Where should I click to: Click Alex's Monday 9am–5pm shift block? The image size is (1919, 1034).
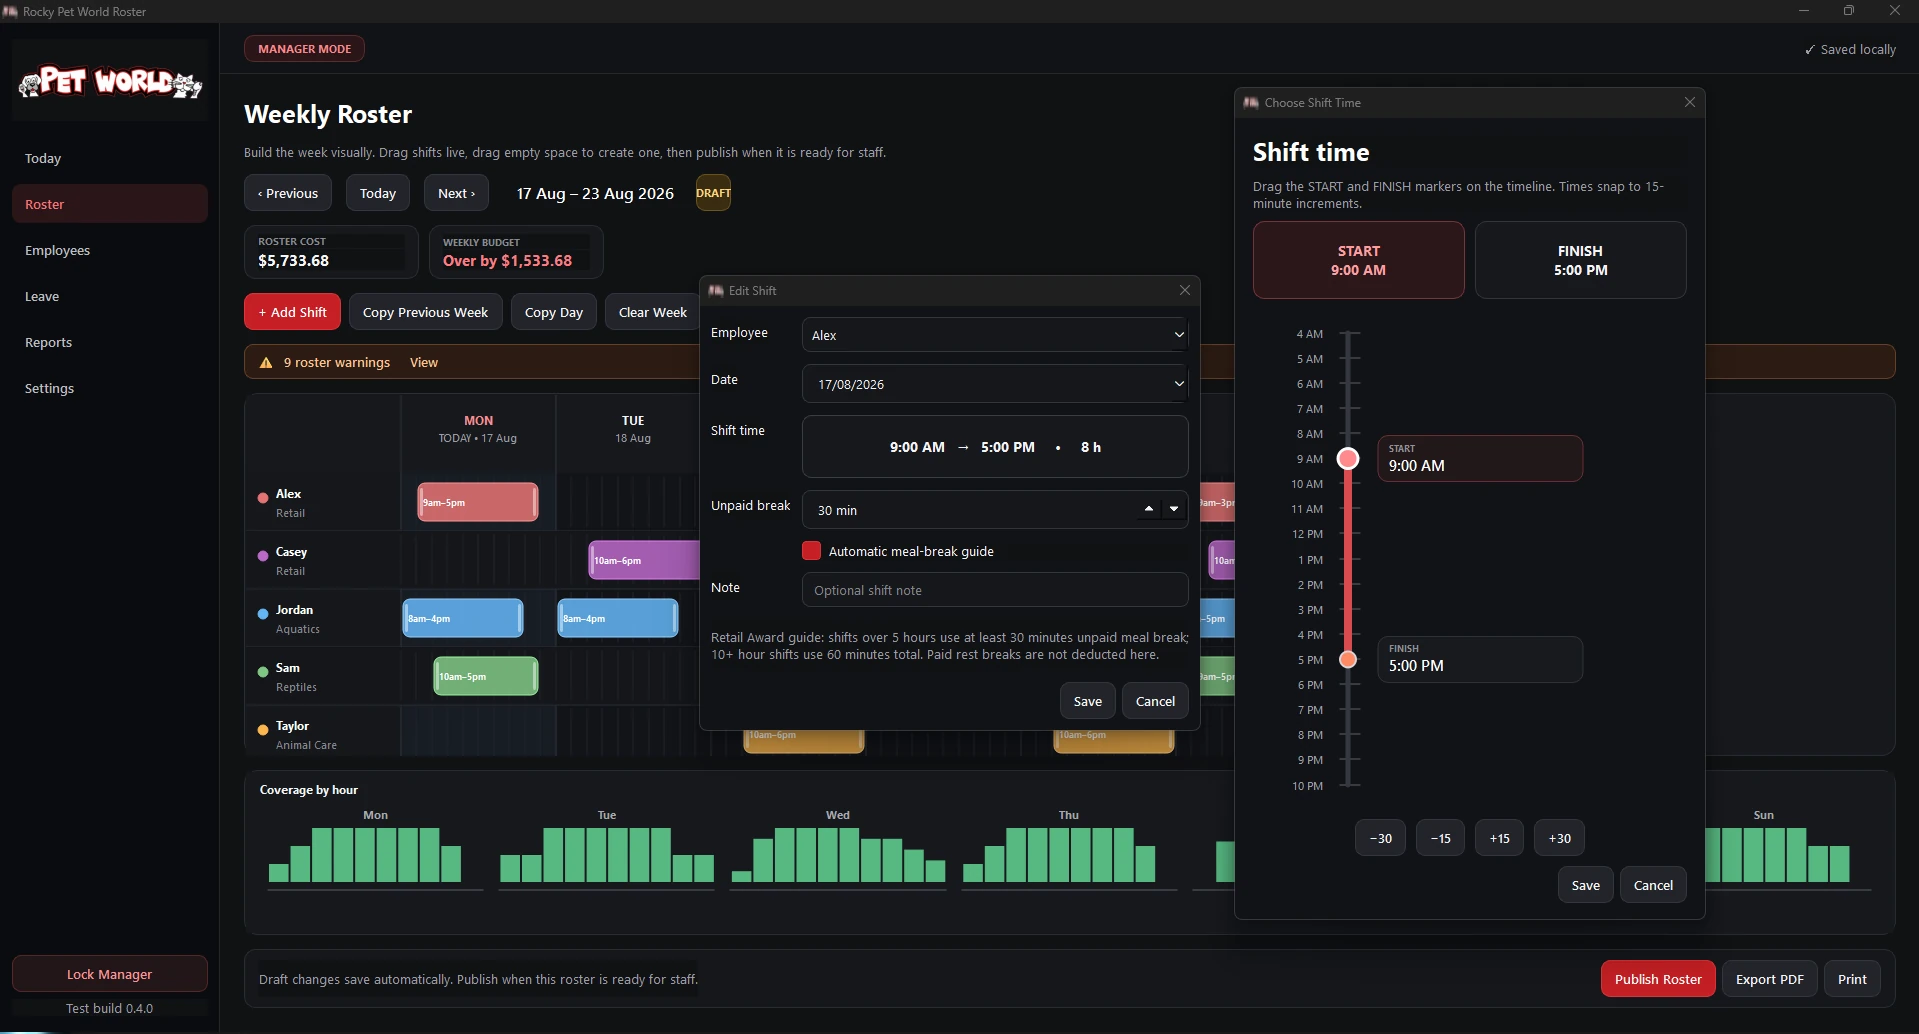pos(478,502)
